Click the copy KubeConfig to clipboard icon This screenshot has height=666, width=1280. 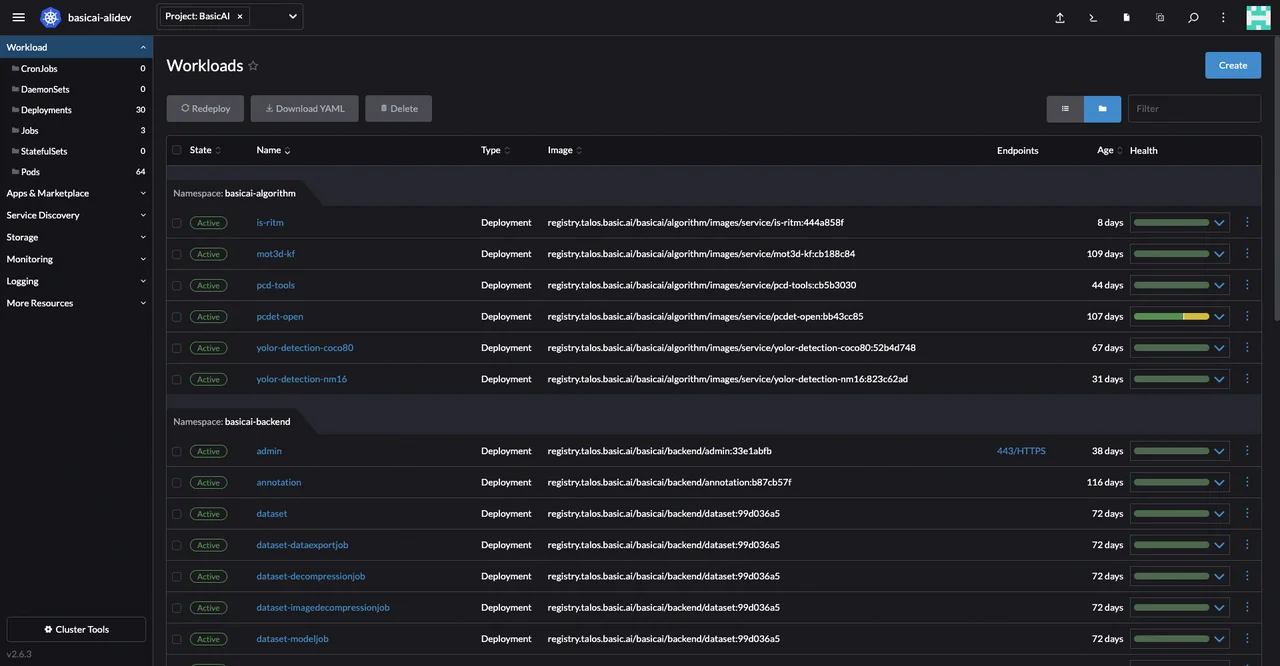tap(1160, 17)
